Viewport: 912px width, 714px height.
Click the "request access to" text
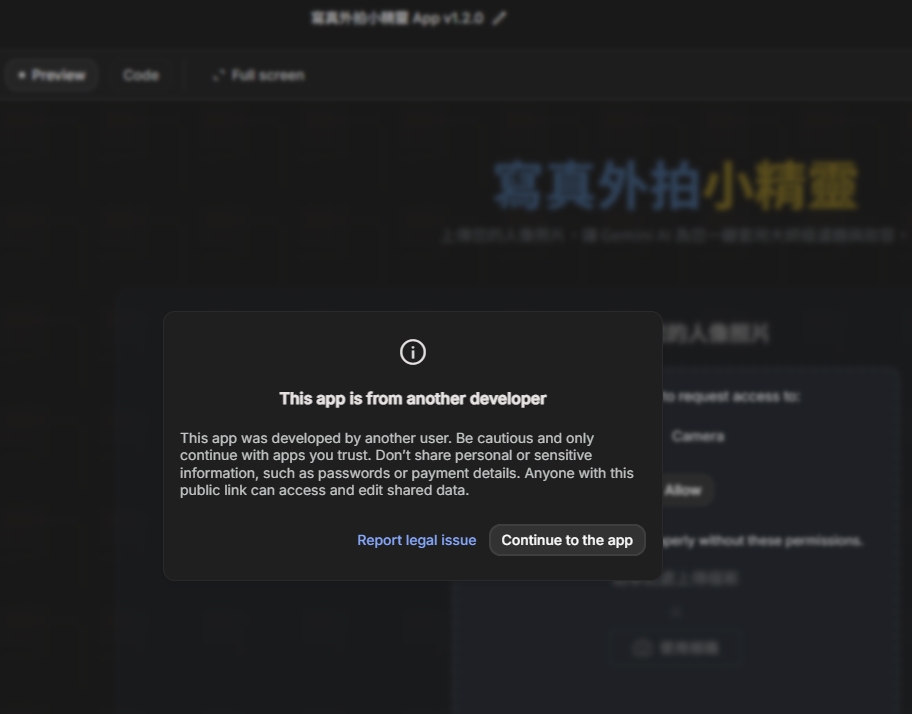click(732, 396)
